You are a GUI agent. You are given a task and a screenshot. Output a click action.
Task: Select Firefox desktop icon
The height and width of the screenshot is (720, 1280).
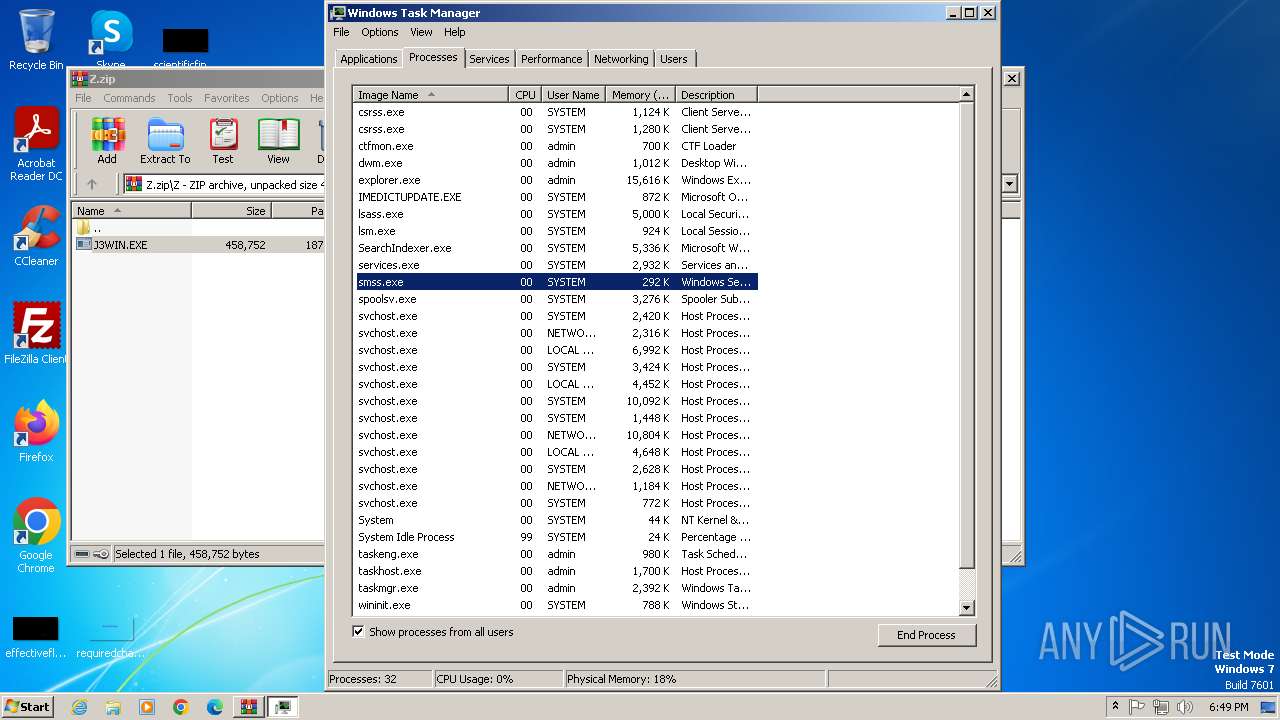pyautogui.click(x=36, y=431)
